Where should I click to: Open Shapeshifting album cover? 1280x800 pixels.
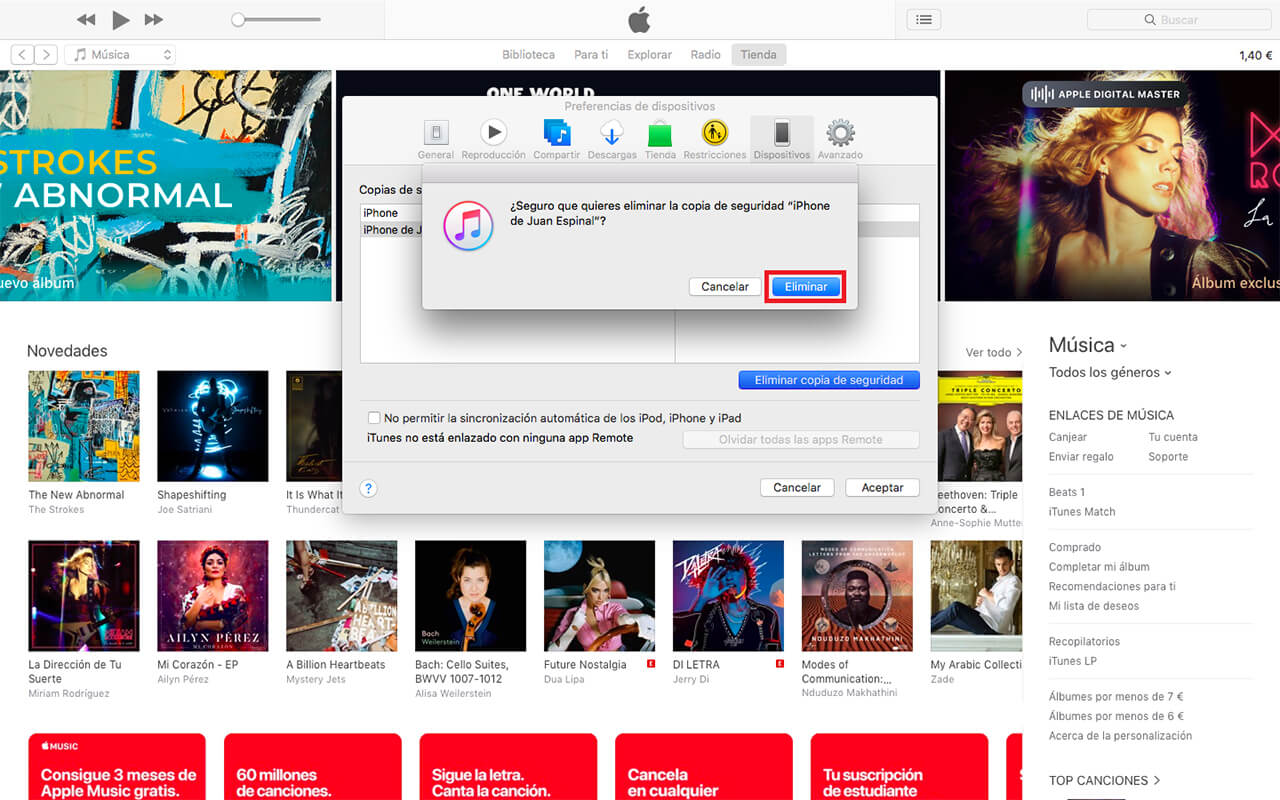coord(213,426)
